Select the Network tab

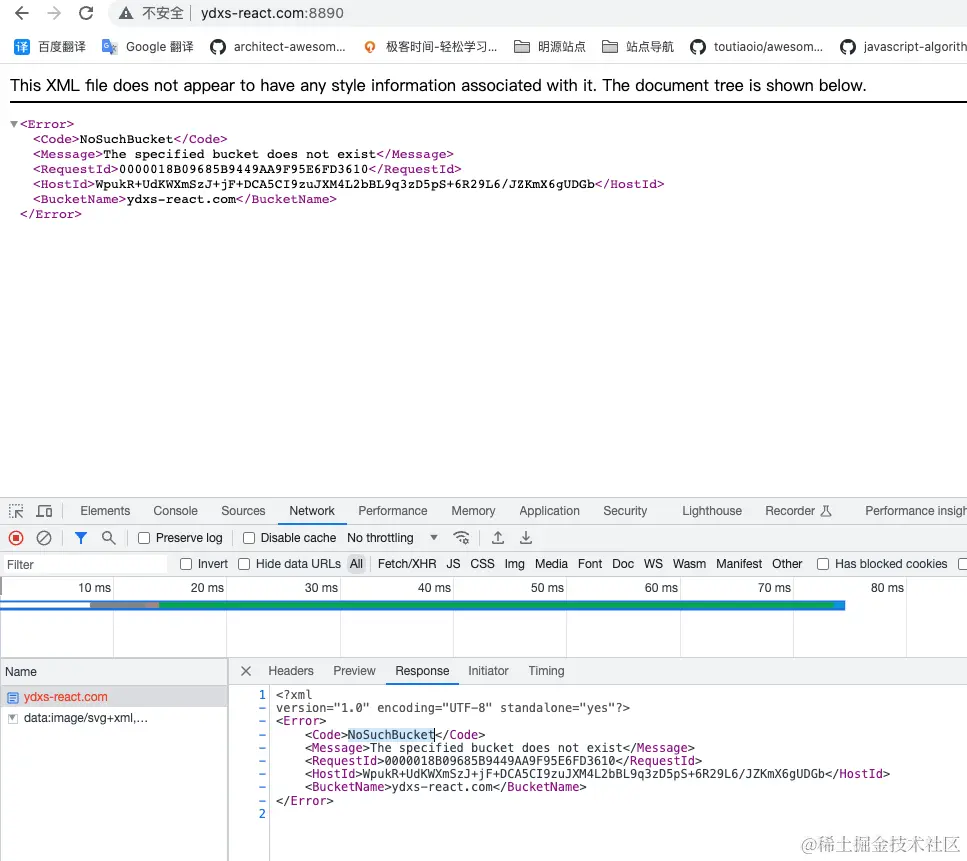[x=312, y=511]
